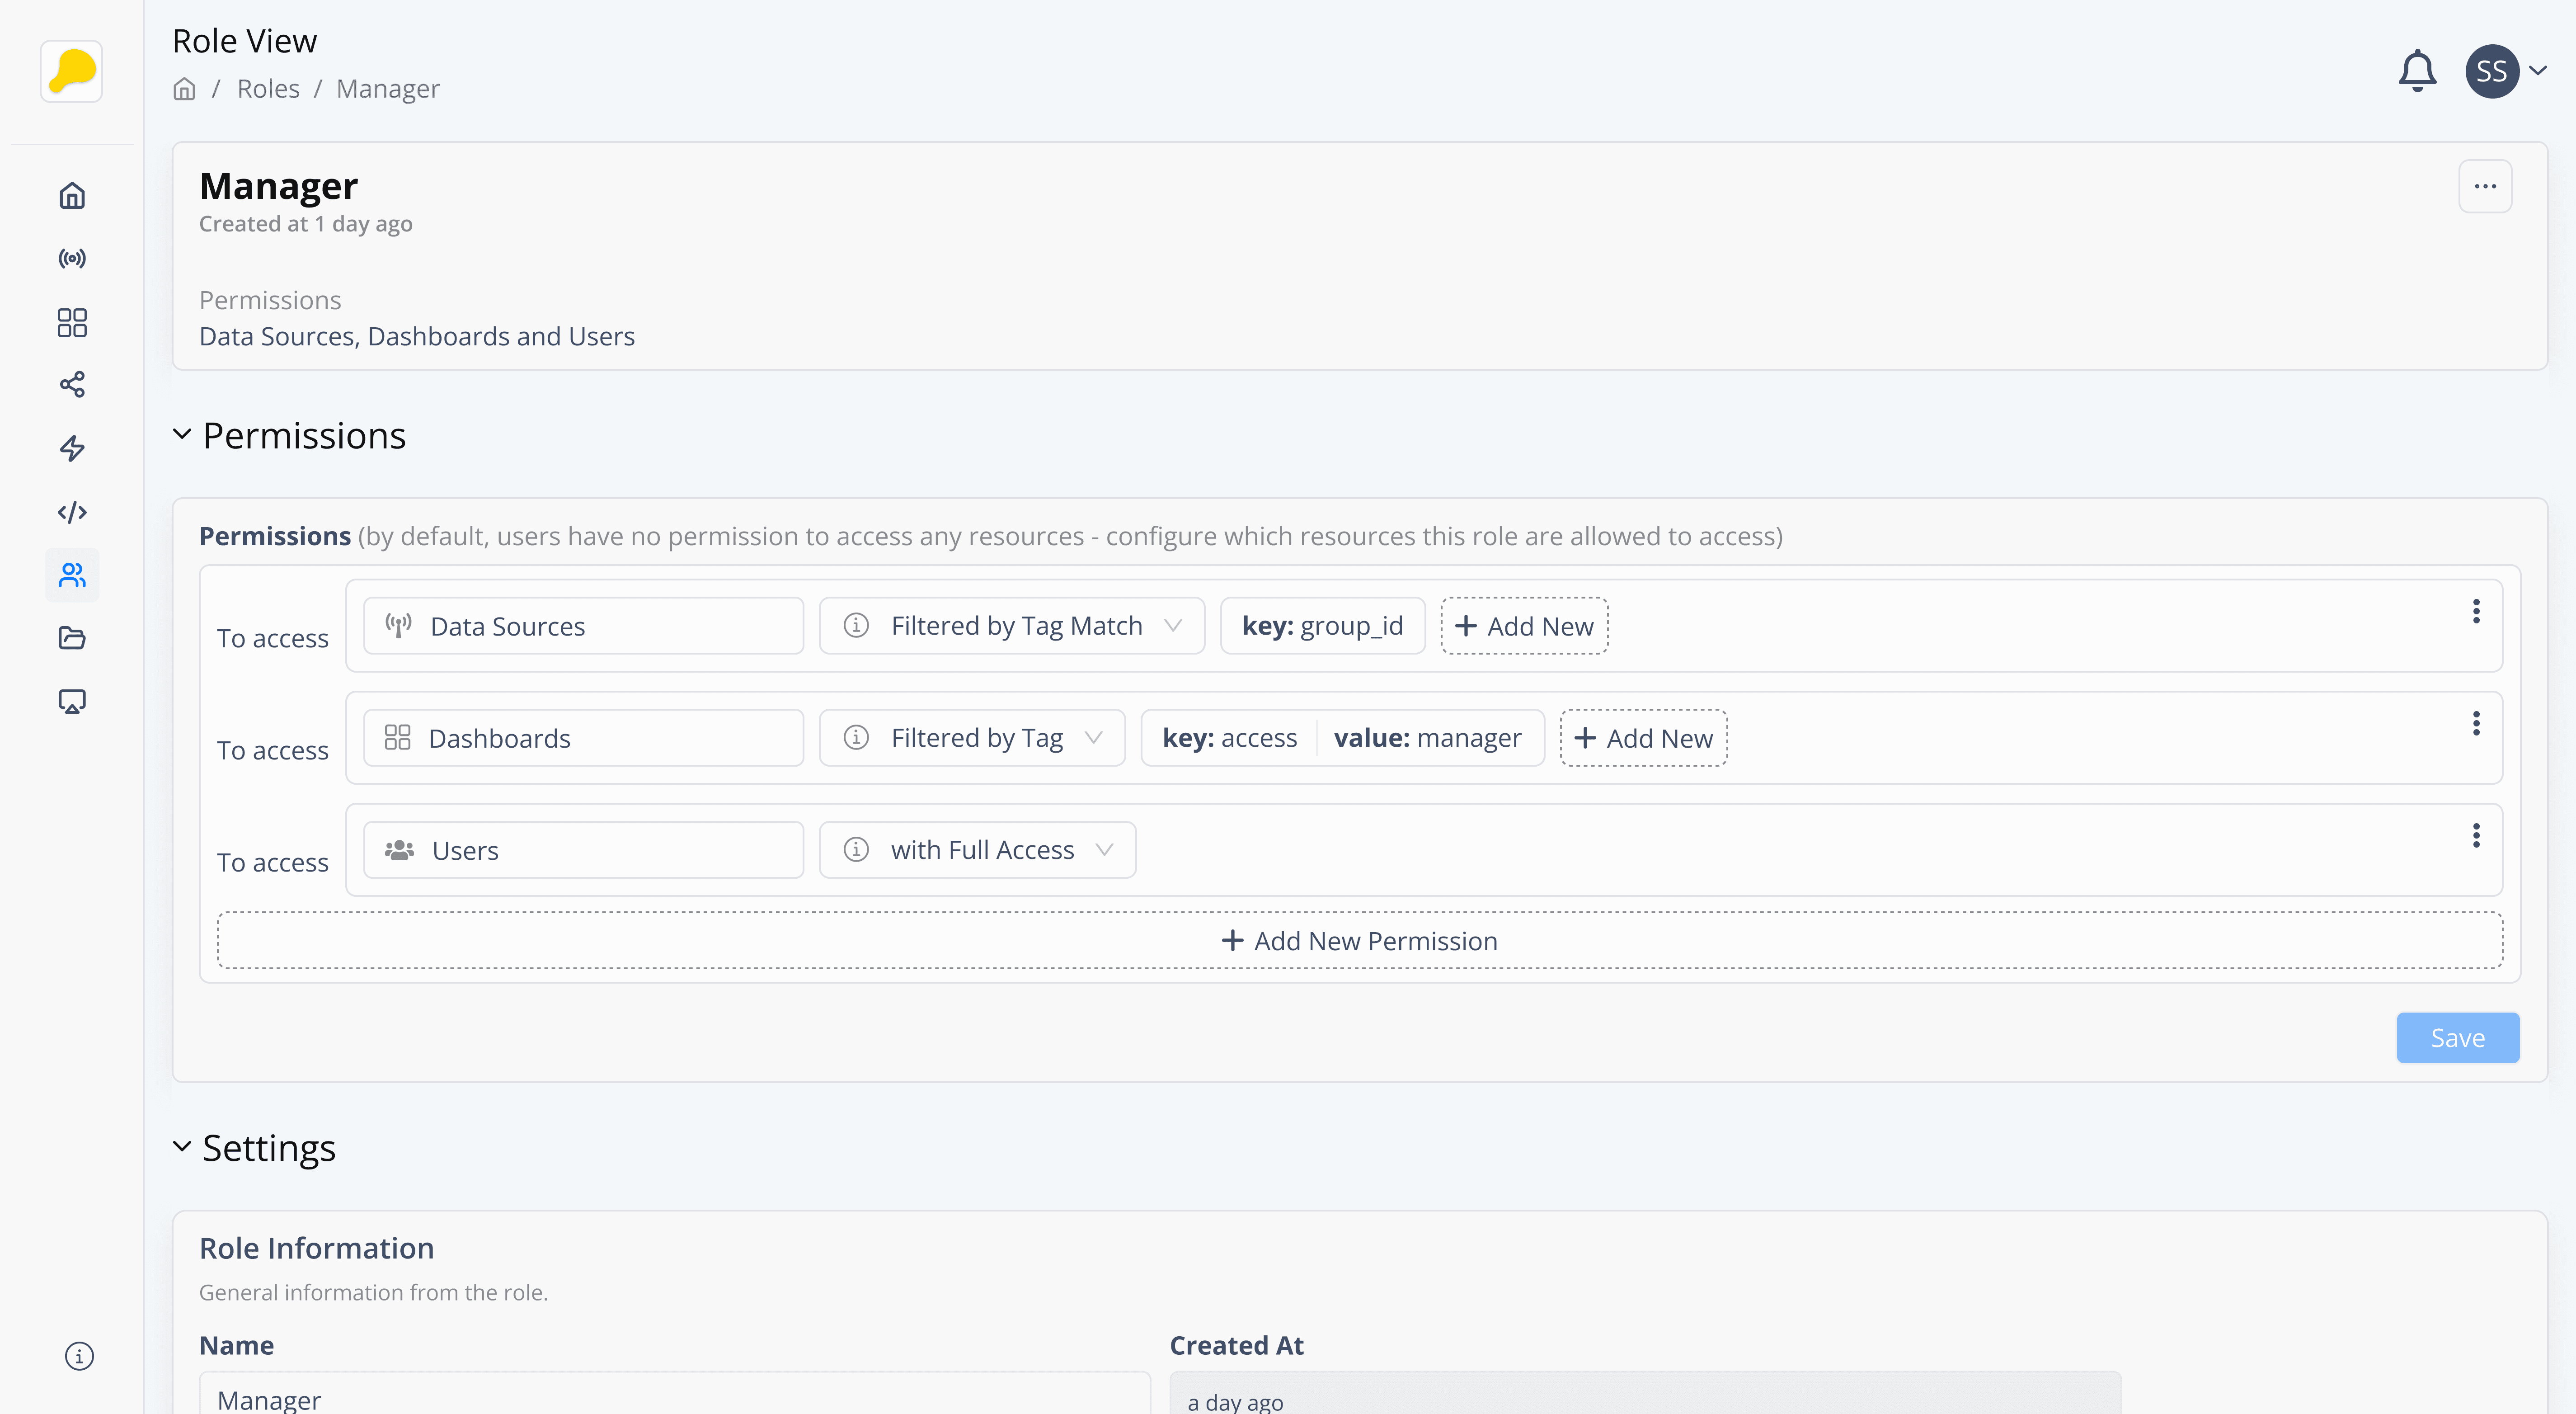Open the Filtered by Tag Match dropdown
The image size is (2576, 1414).
point(1012,626)
